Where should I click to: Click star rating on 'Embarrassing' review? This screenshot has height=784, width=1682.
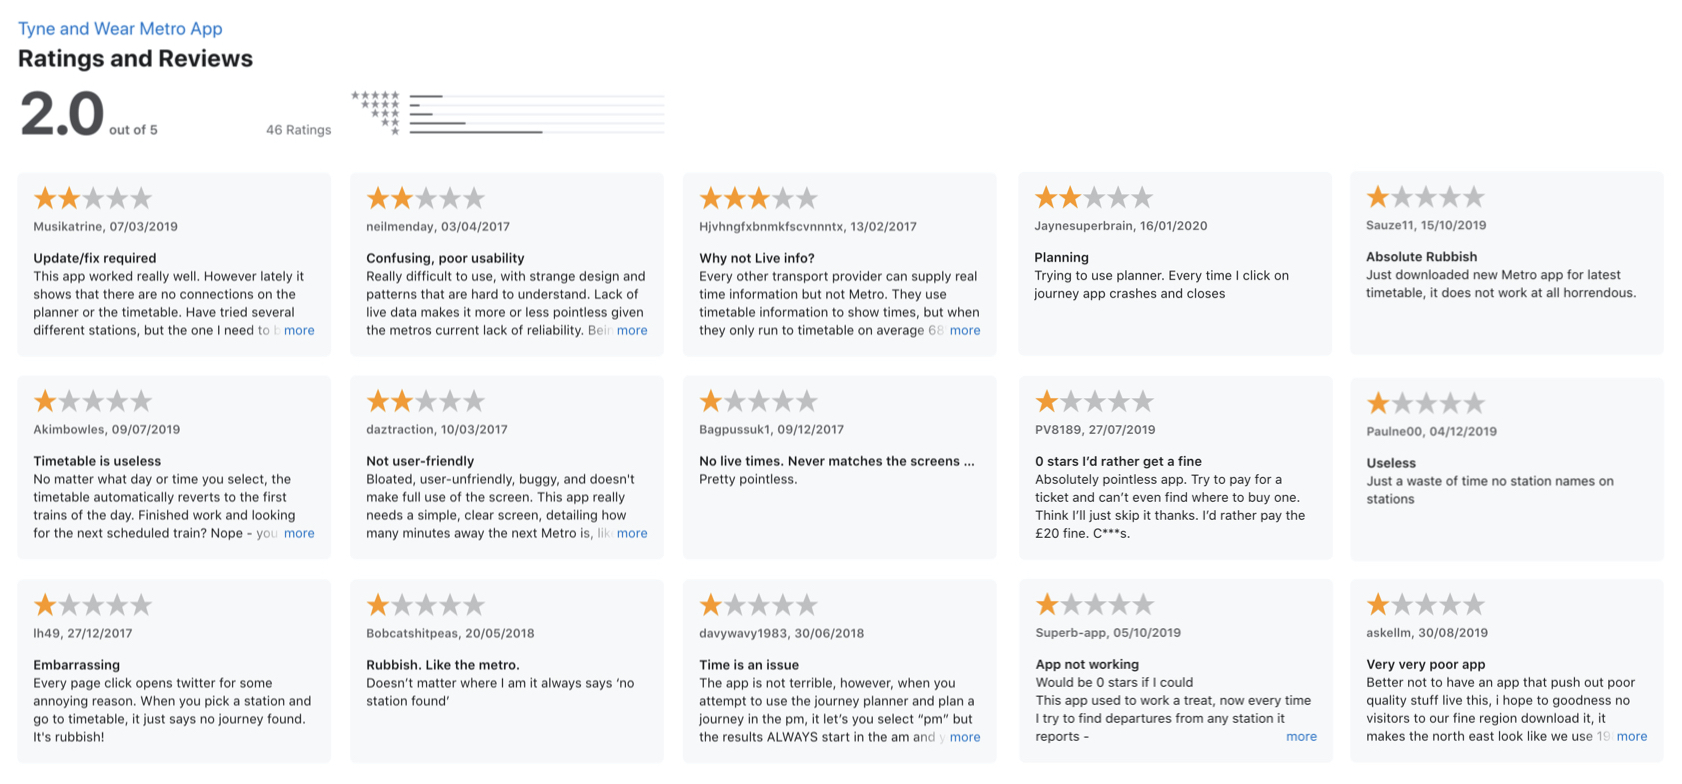click(x=93, y=605)
